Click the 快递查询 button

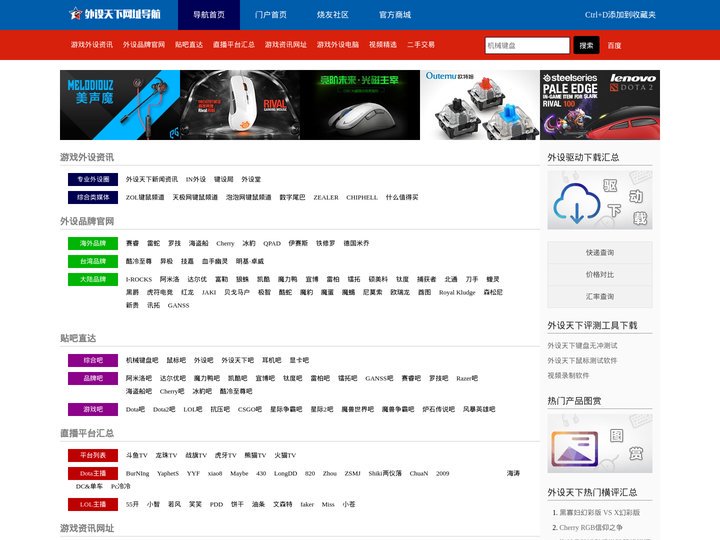click(600, 253)
